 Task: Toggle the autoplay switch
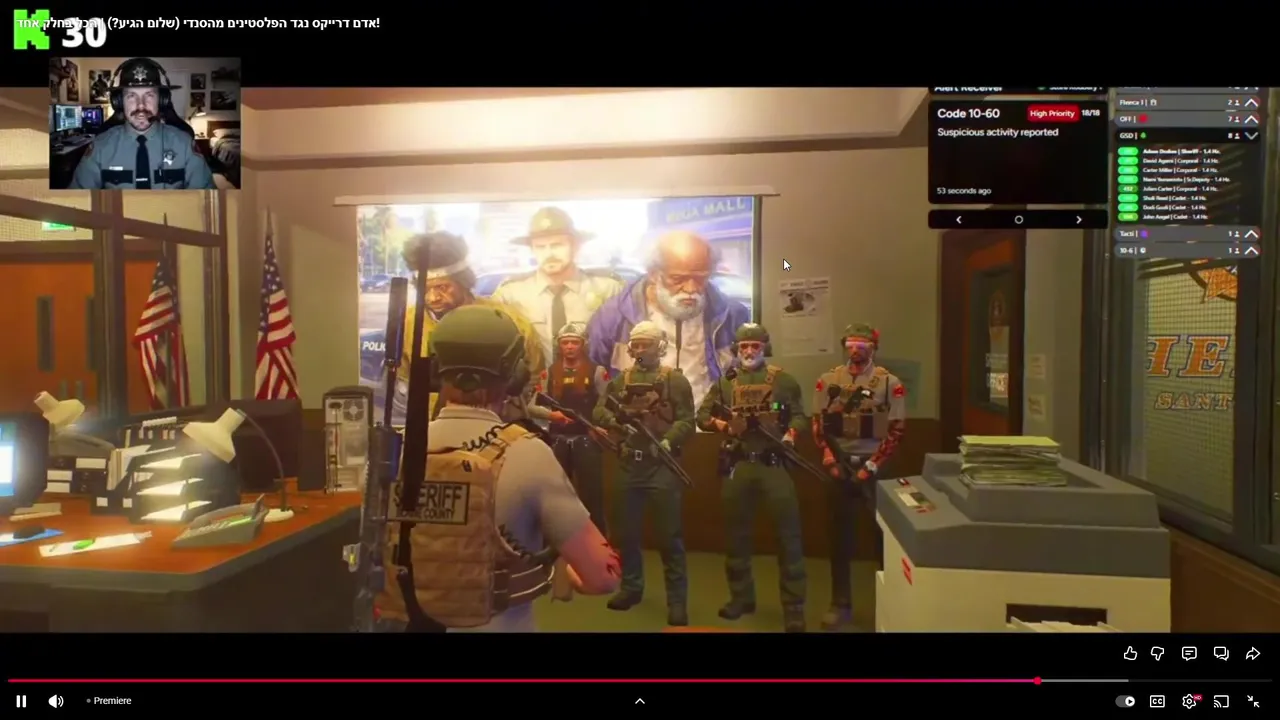pyautogui.click(x=1125, y=701)
